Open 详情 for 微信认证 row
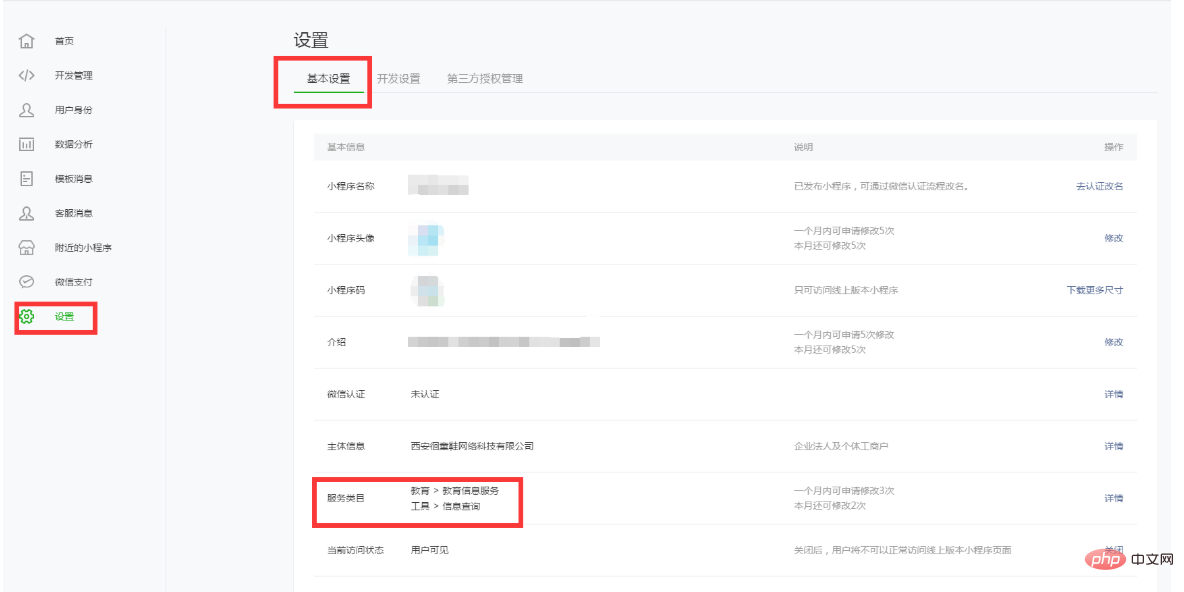 click(x=1114, y=394)
